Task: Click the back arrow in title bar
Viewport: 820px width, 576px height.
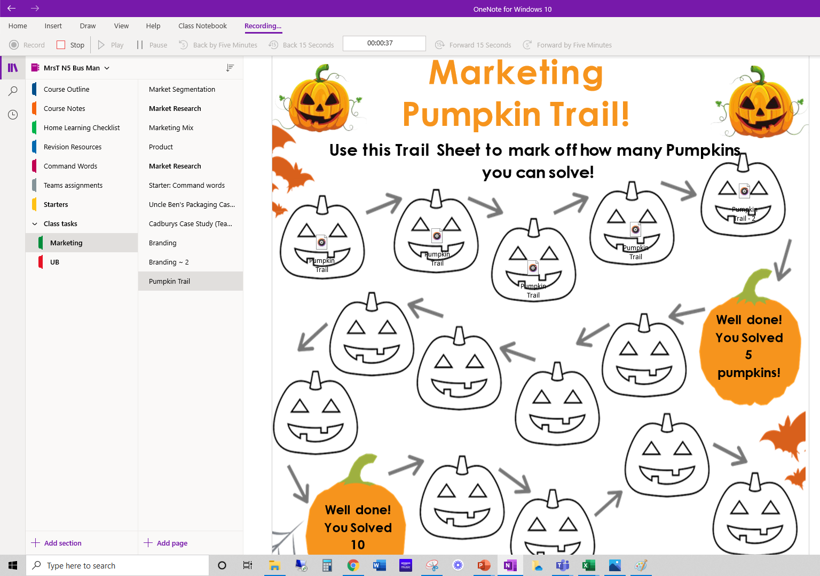Action: (11, 8)
